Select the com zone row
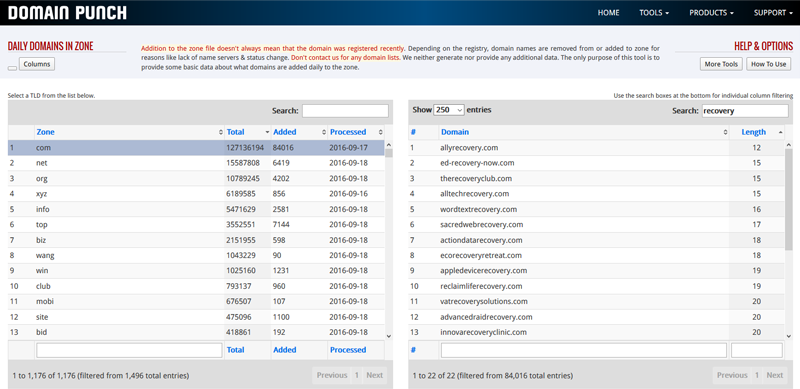This screenshot has width=800, height=389. pyautogui.click(x=196, y=148)
